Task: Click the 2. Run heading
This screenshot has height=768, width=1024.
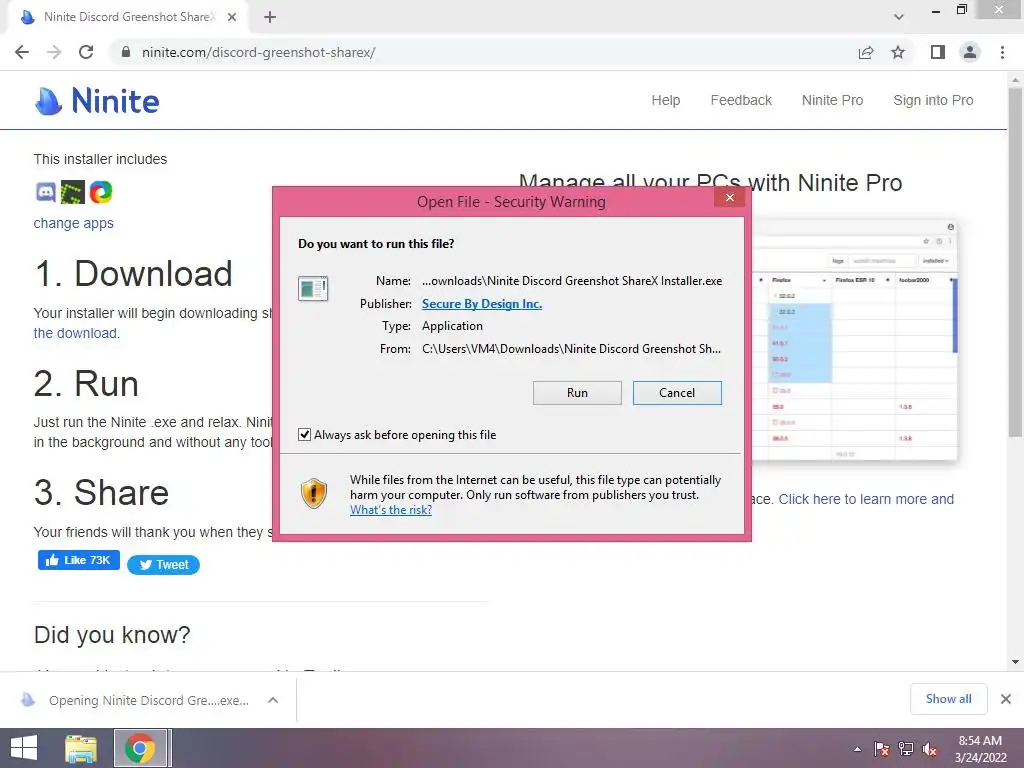Action: (86, 383)
